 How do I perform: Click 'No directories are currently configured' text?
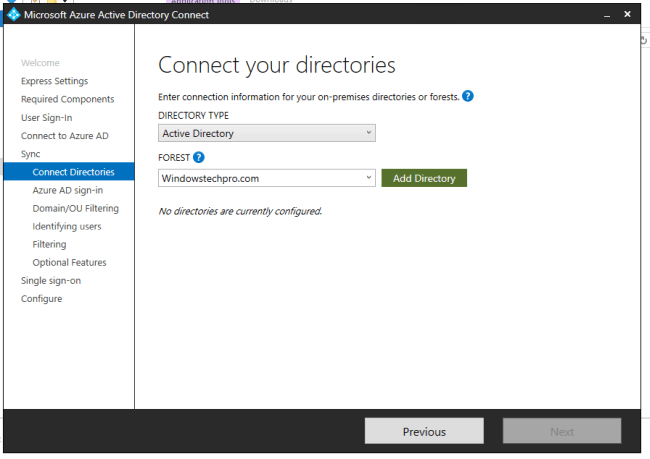(x=240, y=211)
